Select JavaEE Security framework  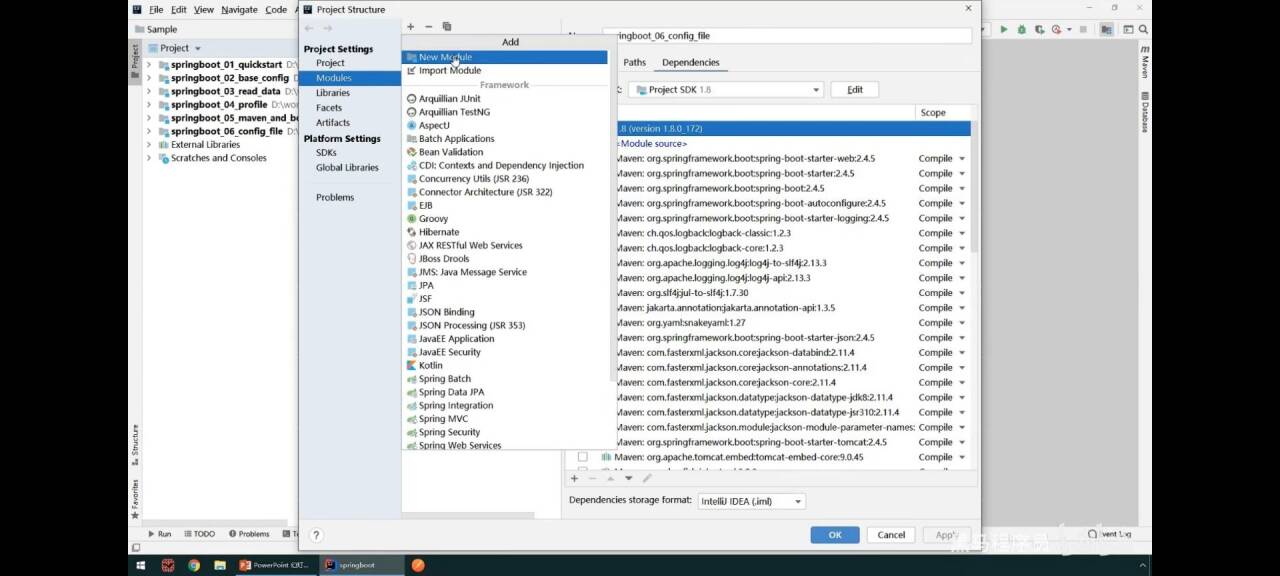[x=504, y=352]
